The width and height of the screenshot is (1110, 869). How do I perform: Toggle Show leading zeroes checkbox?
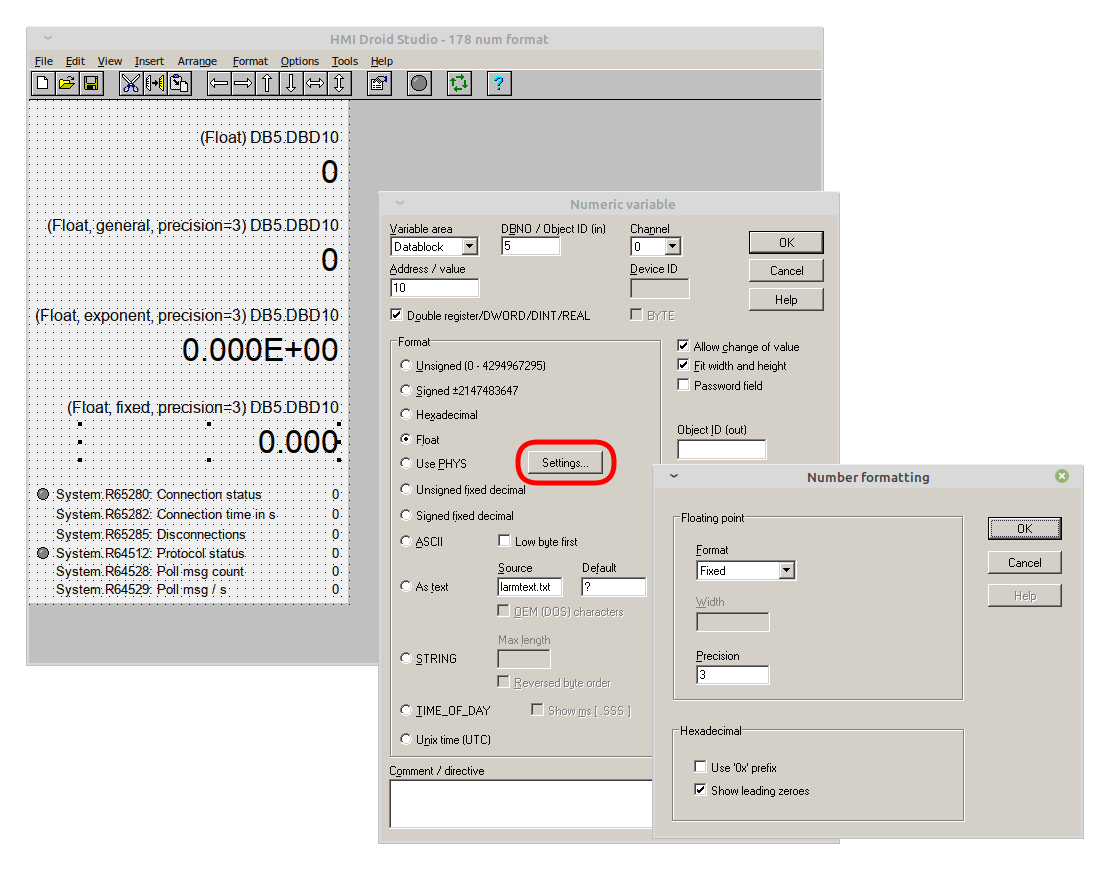(700, 790)
